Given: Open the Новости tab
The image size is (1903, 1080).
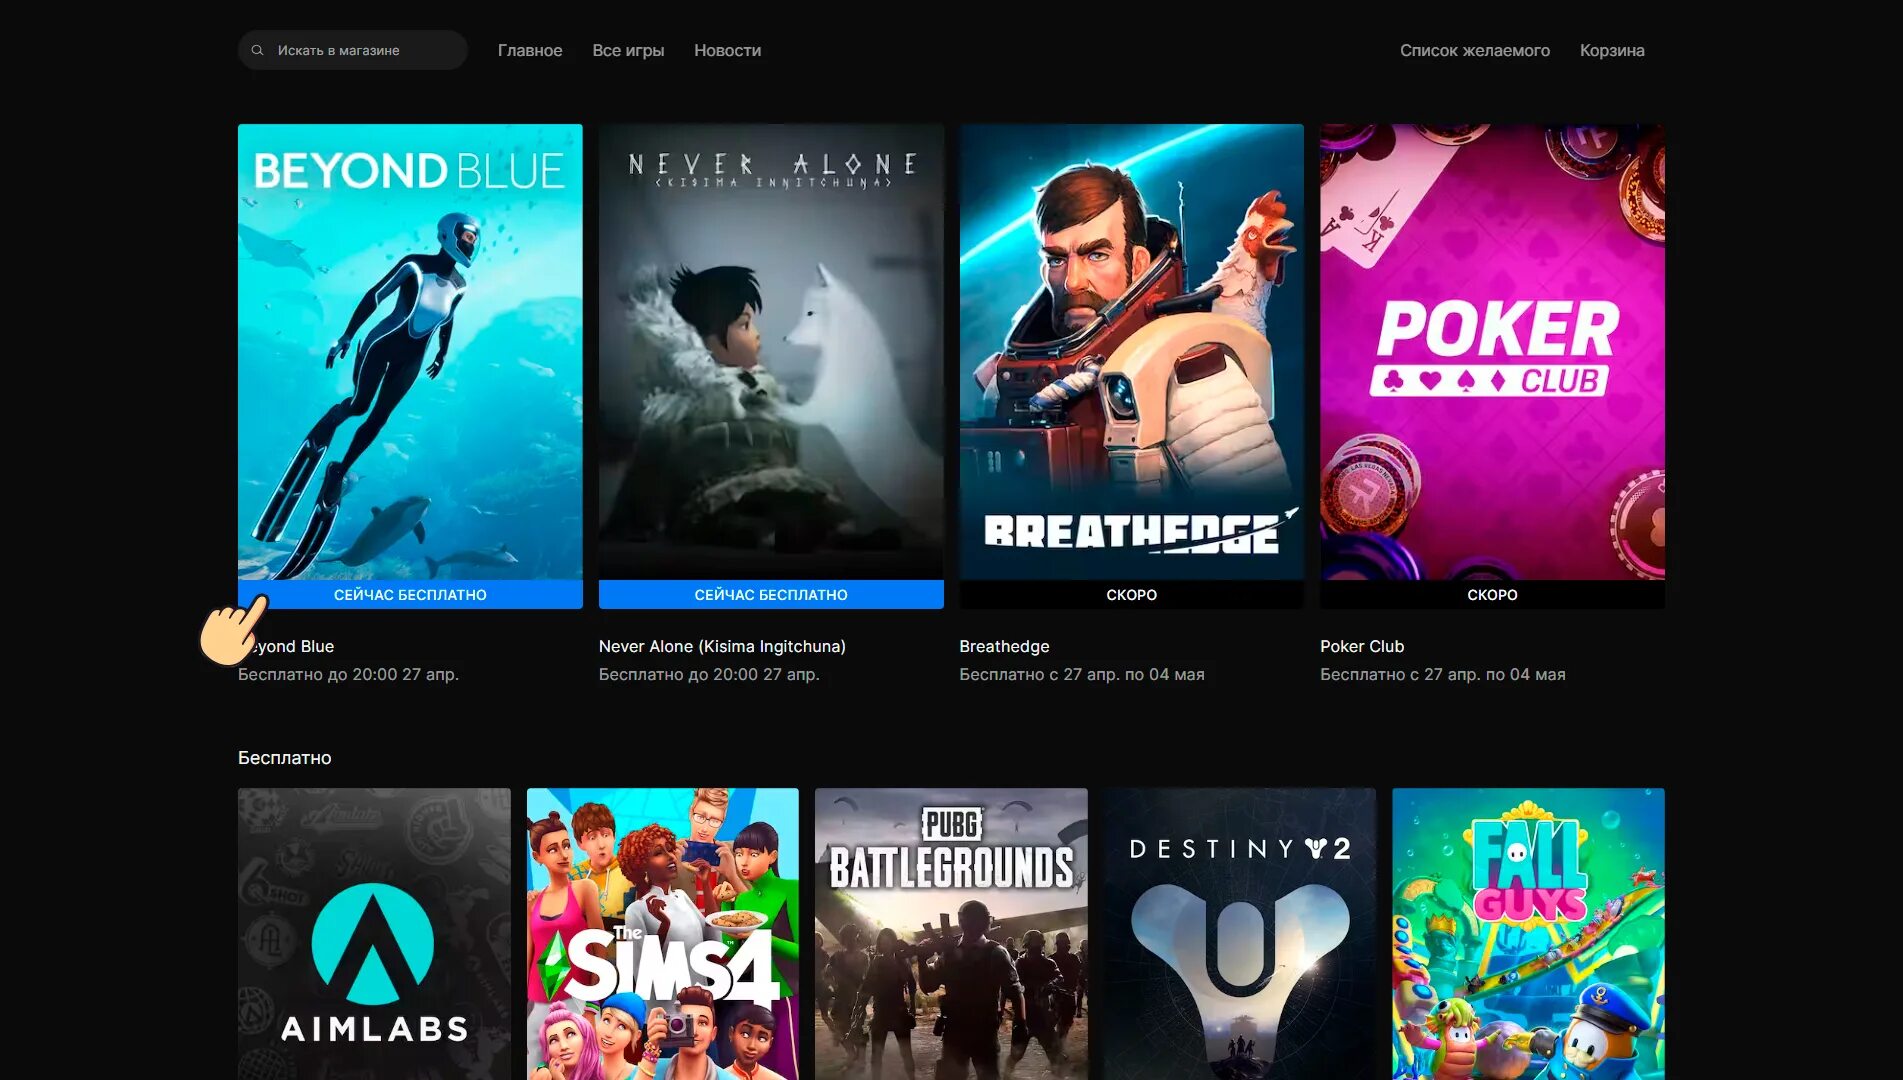Looking at the screenshot, I should point(727,50).
